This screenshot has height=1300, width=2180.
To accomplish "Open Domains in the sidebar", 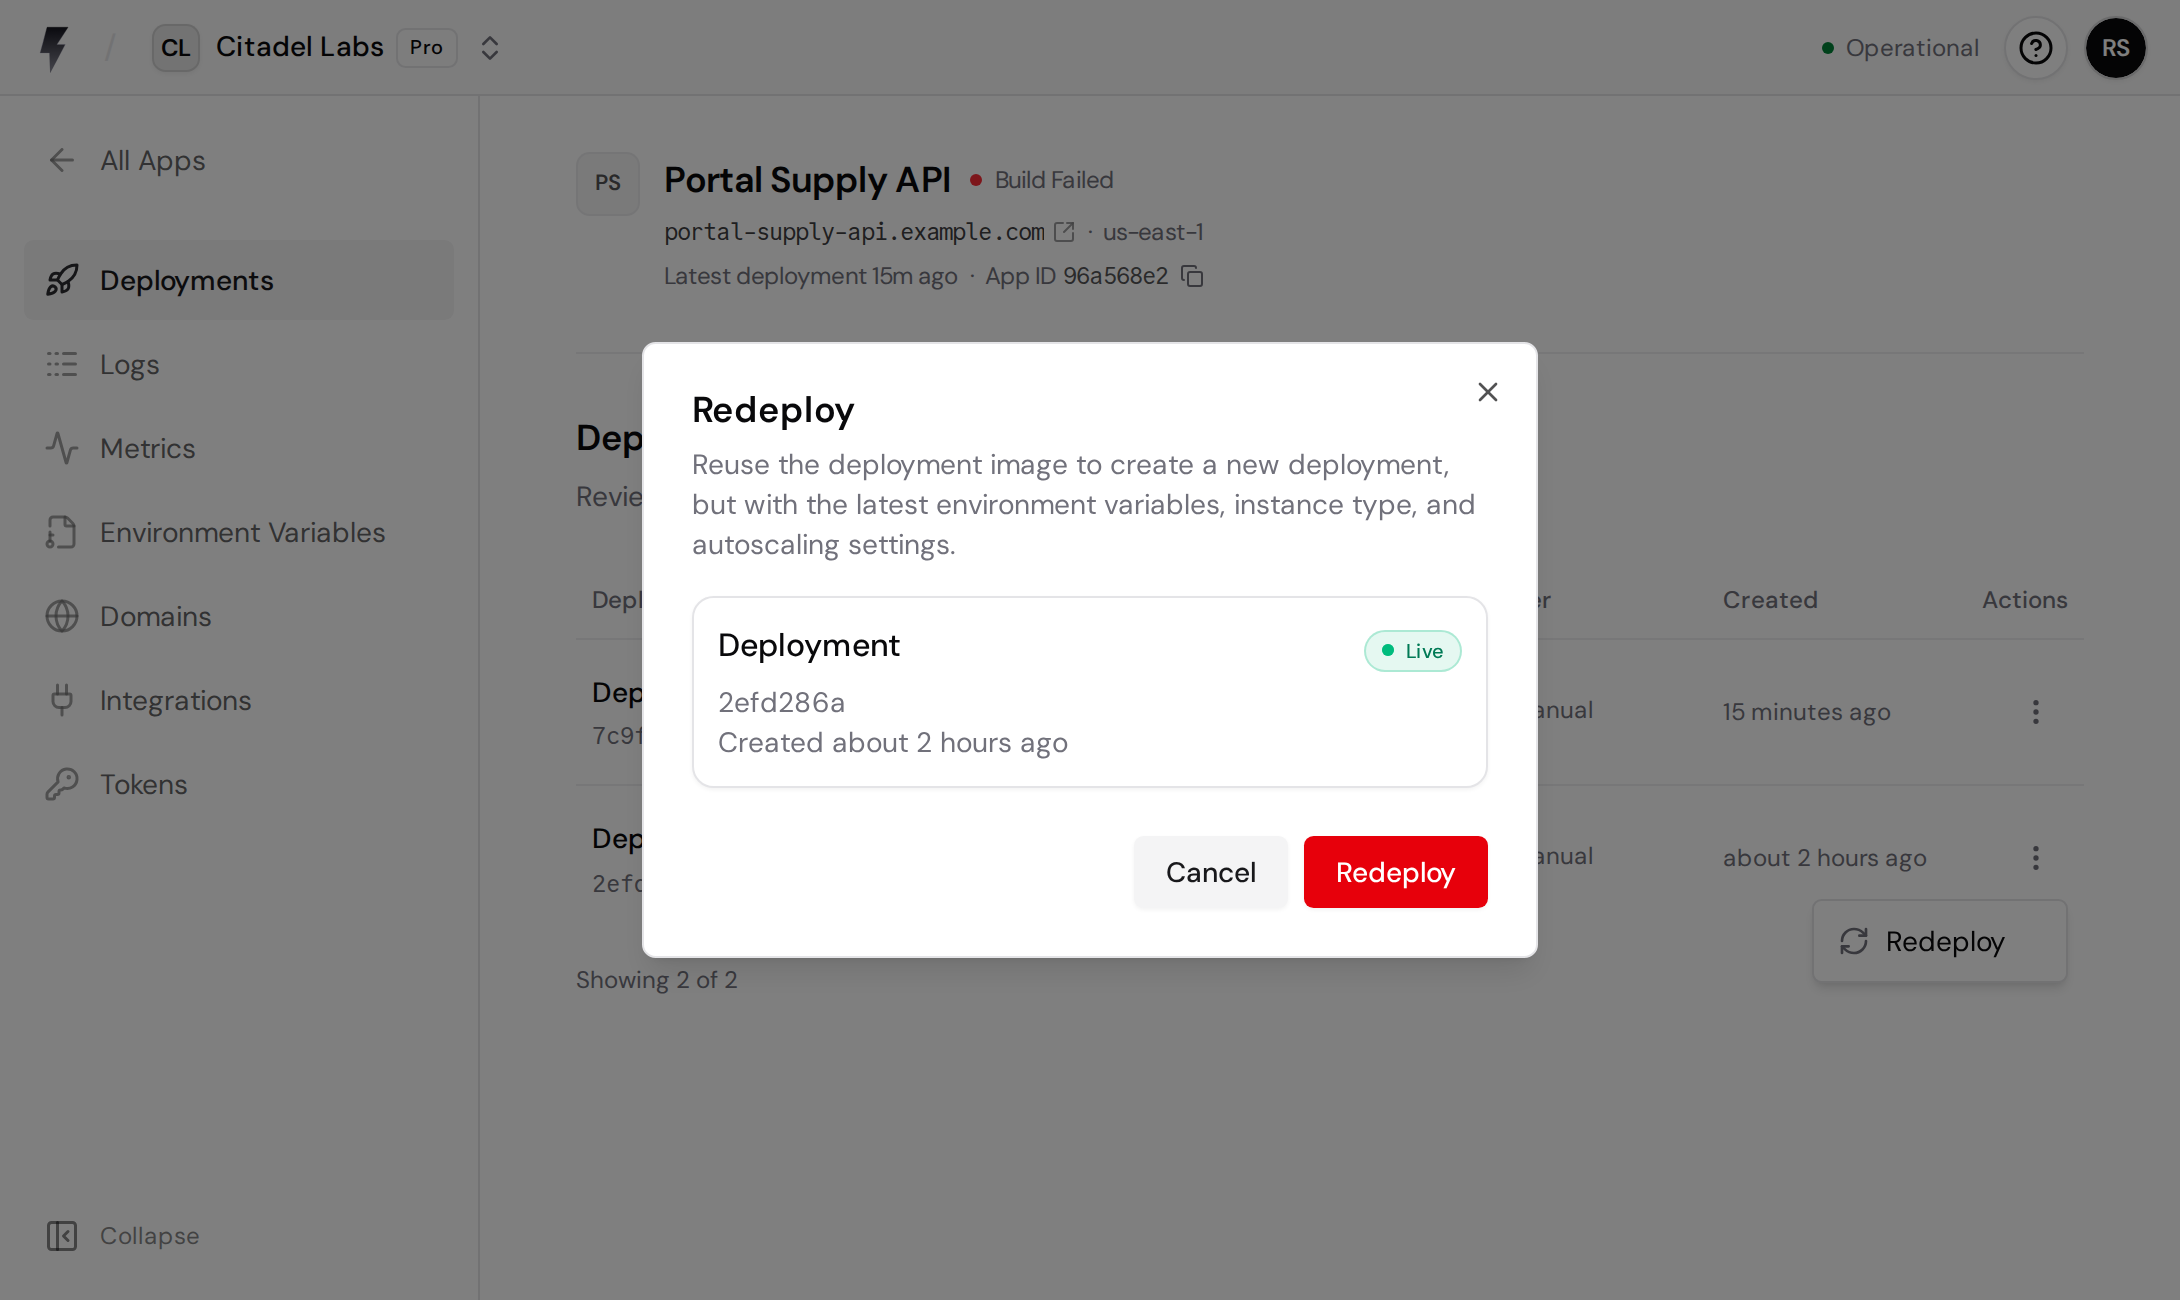I will [x=239, y=617].
